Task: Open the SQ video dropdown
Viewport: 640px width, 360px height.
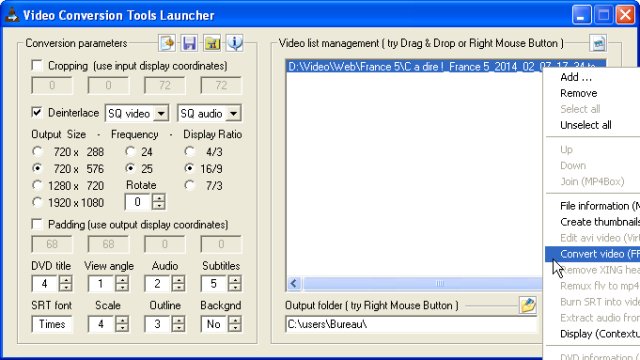Action: point(161,113)
